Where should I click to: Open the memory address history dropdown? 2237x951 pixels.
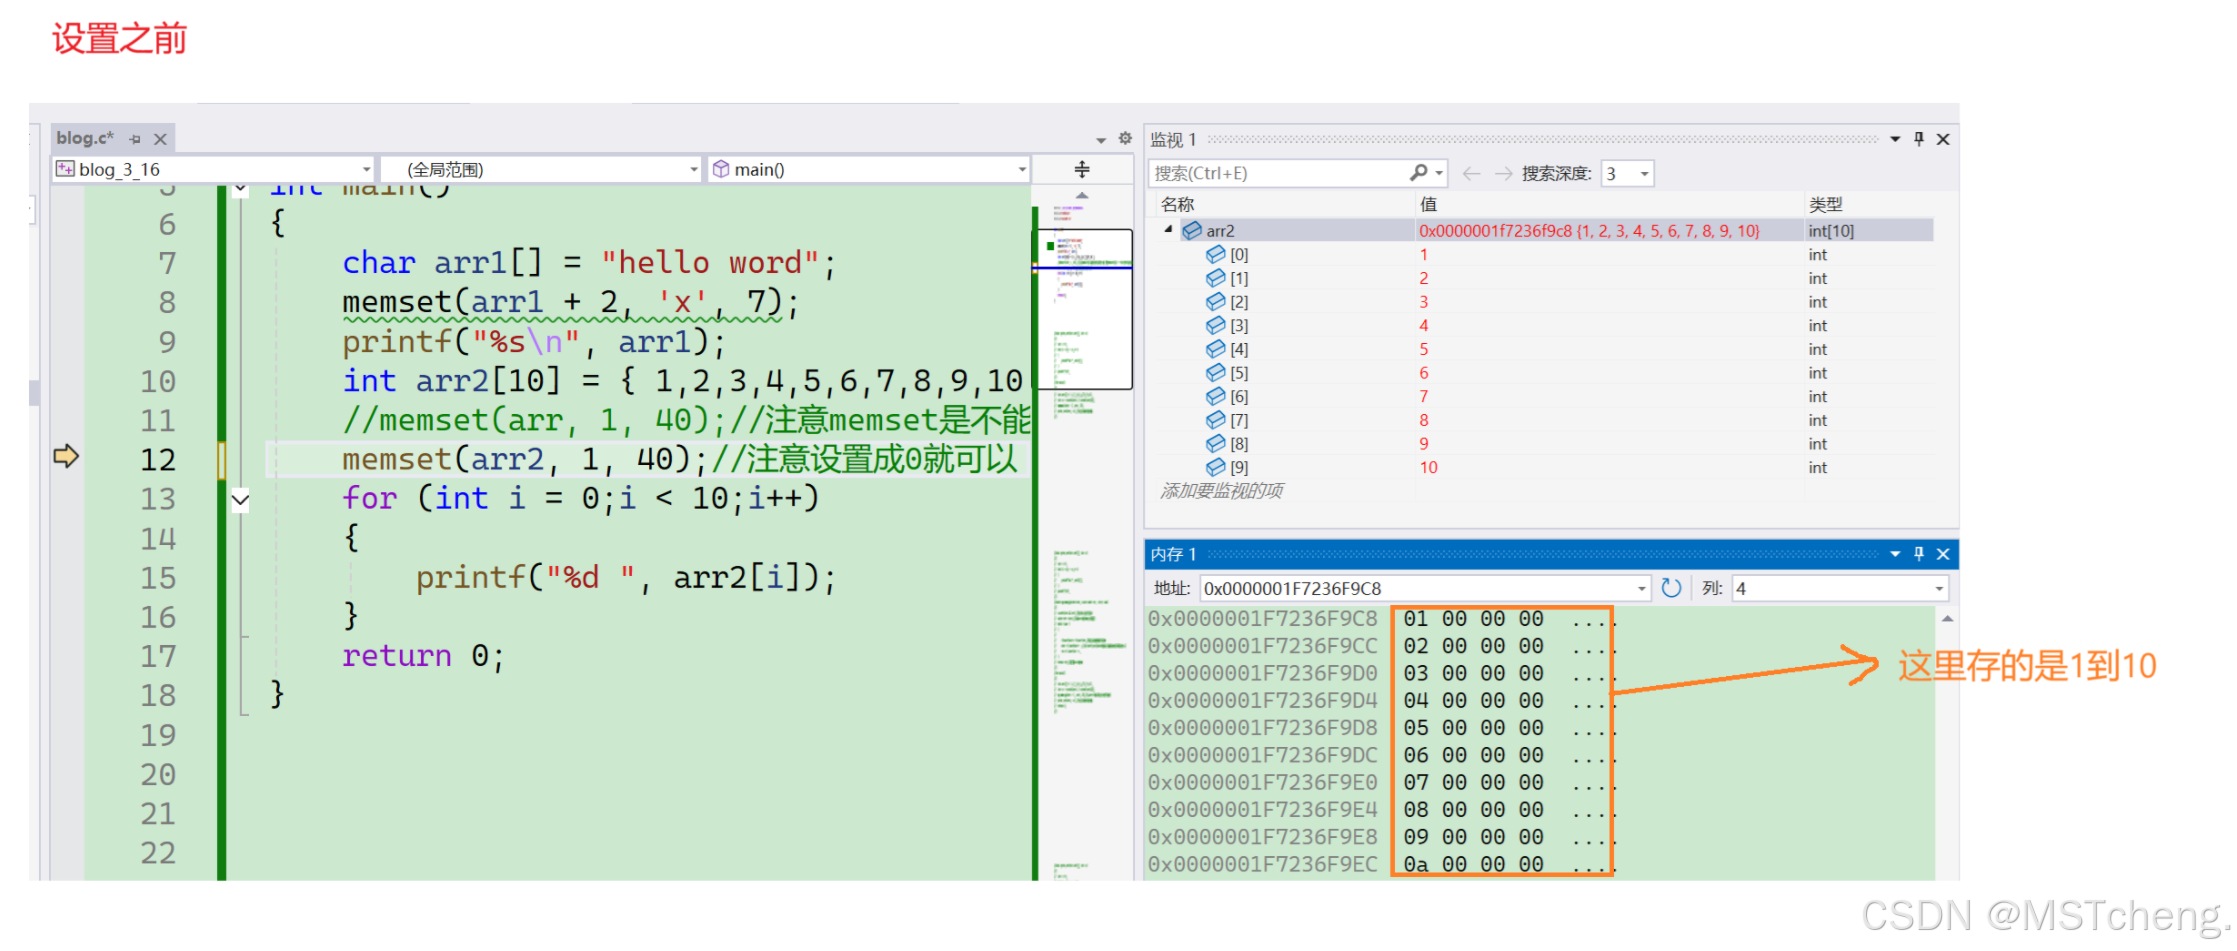1641,588
